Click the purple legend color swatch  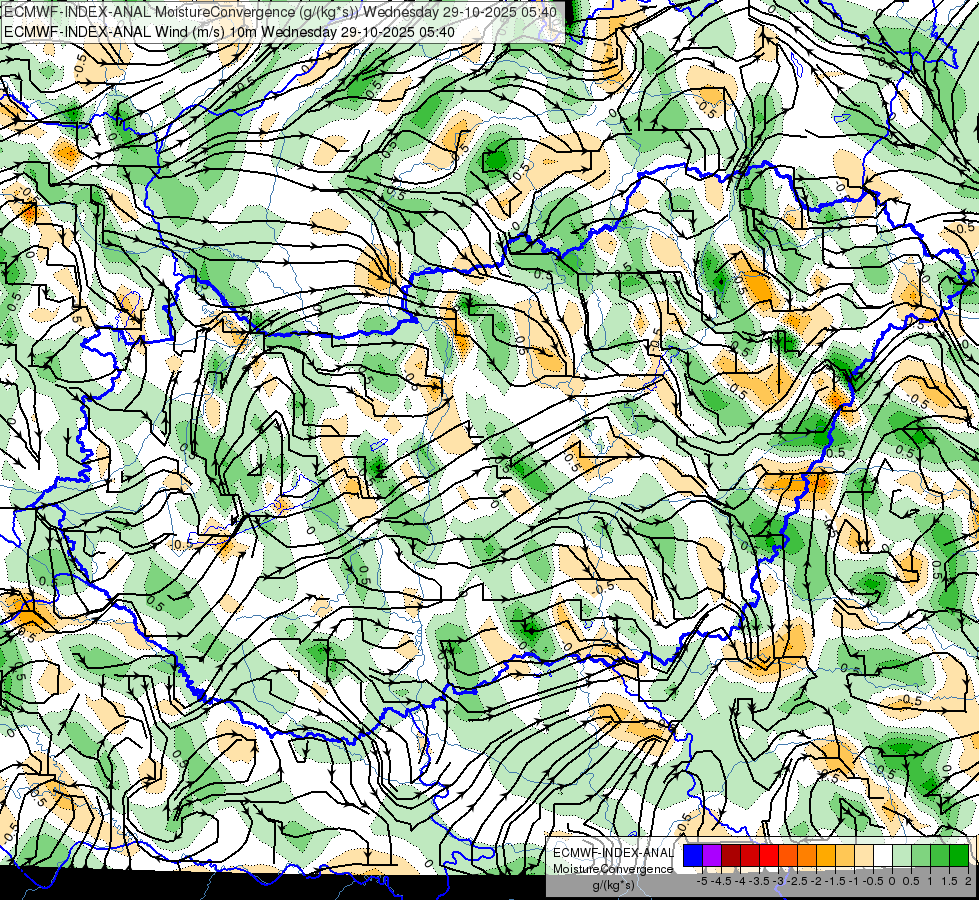coord(712,855)
